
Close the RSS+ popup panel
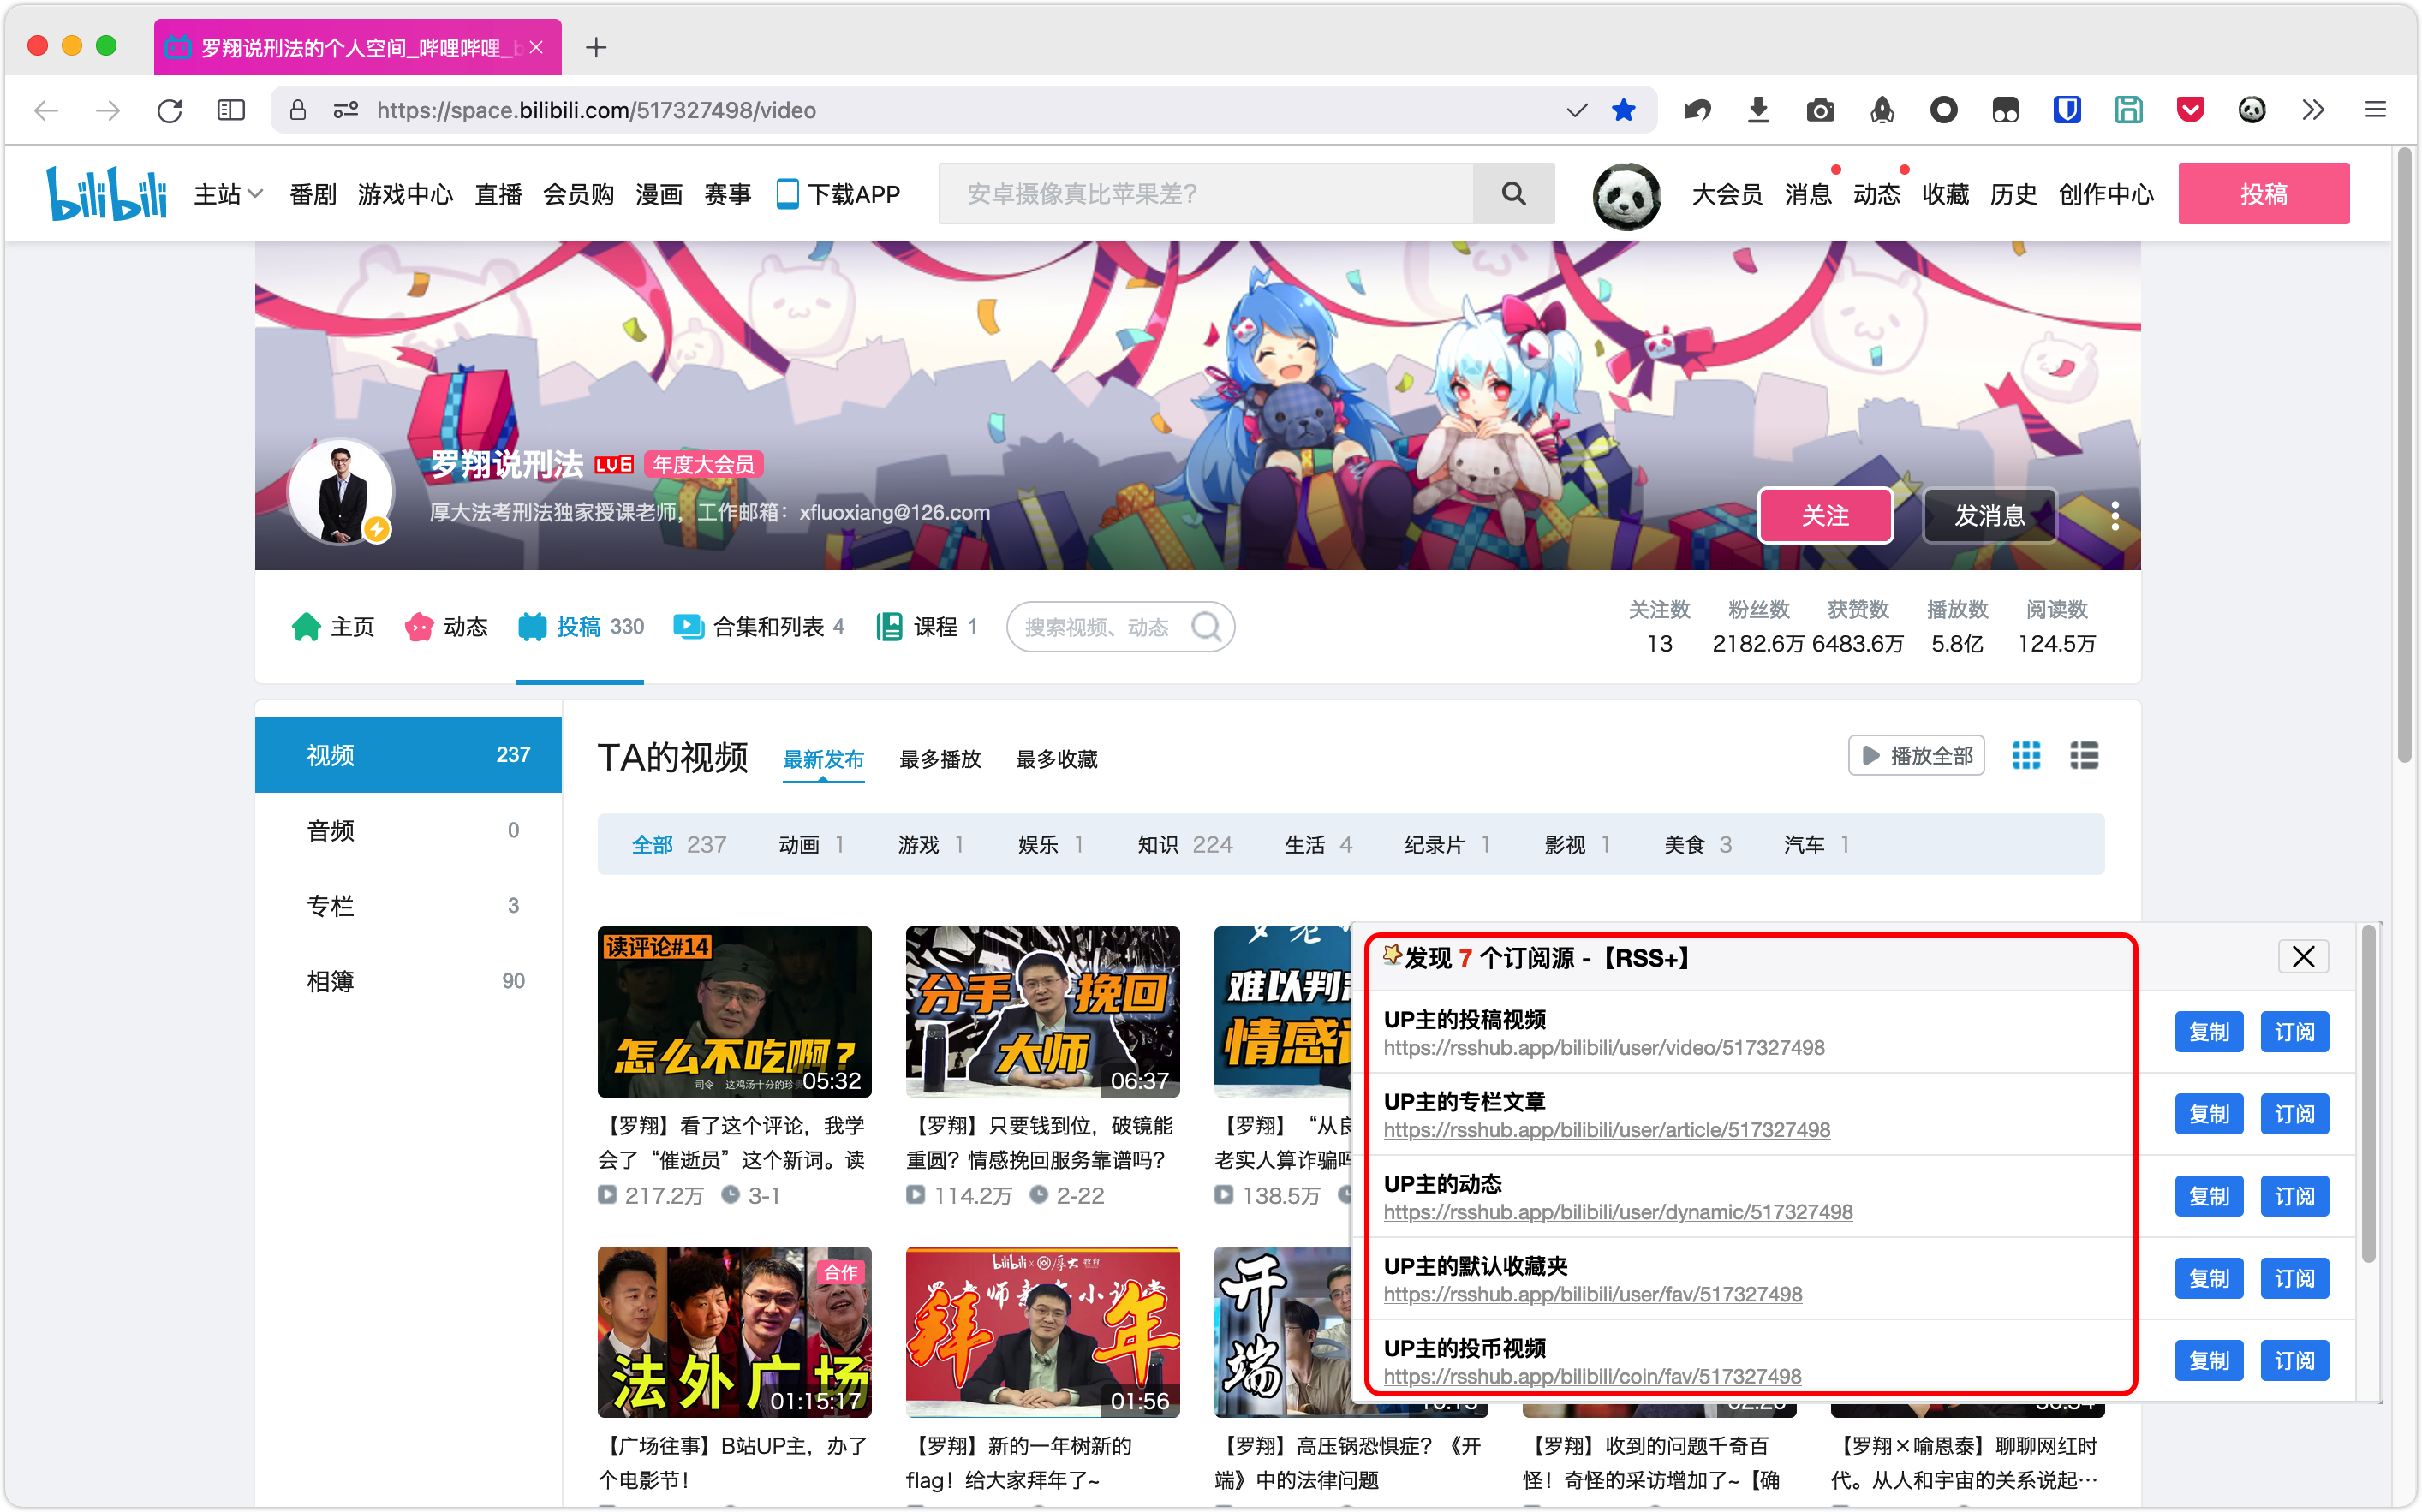point(2302,957)
